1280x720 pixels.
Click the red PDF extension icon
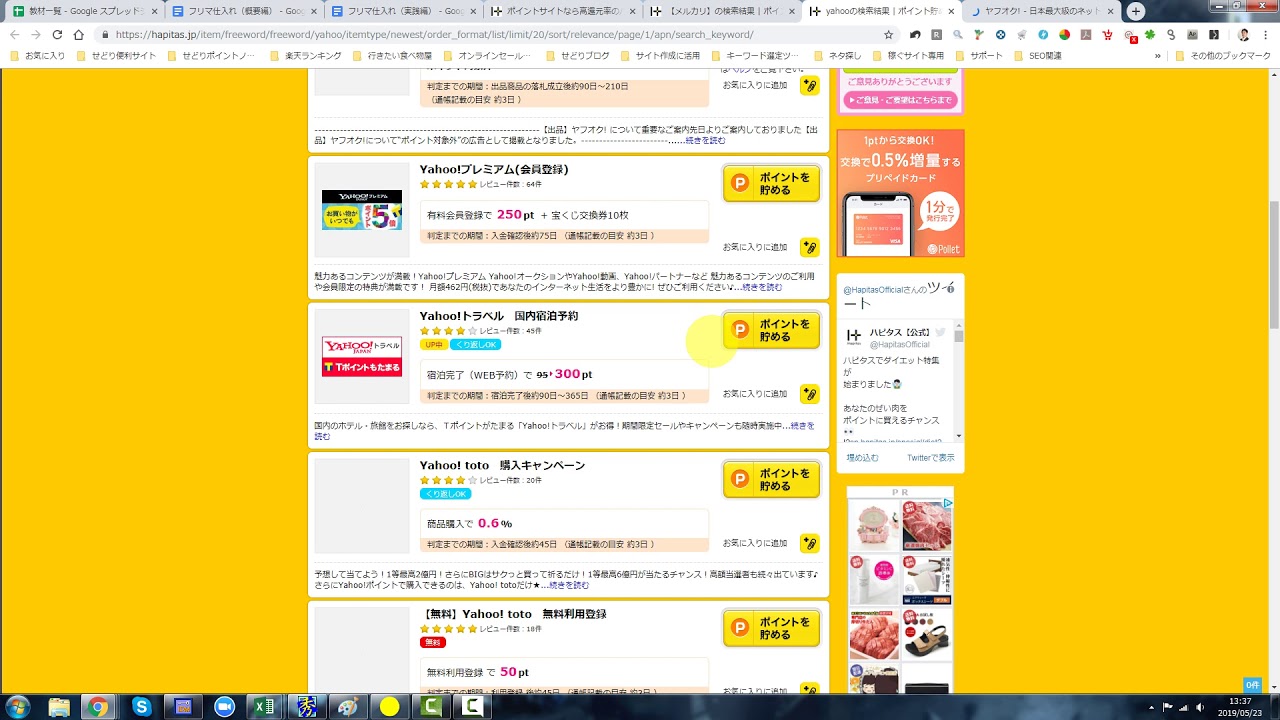point(1086,34)
